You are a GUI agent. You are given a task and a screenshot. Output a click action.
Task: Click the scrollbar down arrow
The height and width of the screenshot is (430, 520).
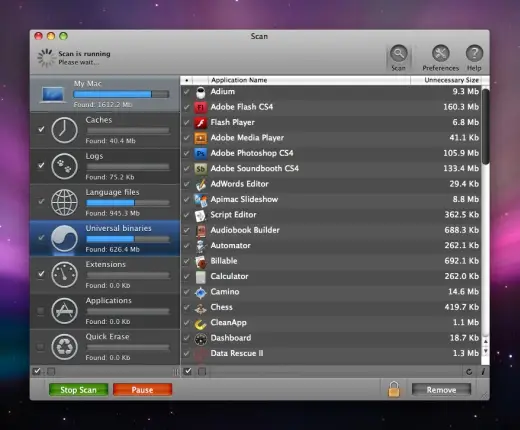pyautogui.click(x=485, y=351)
